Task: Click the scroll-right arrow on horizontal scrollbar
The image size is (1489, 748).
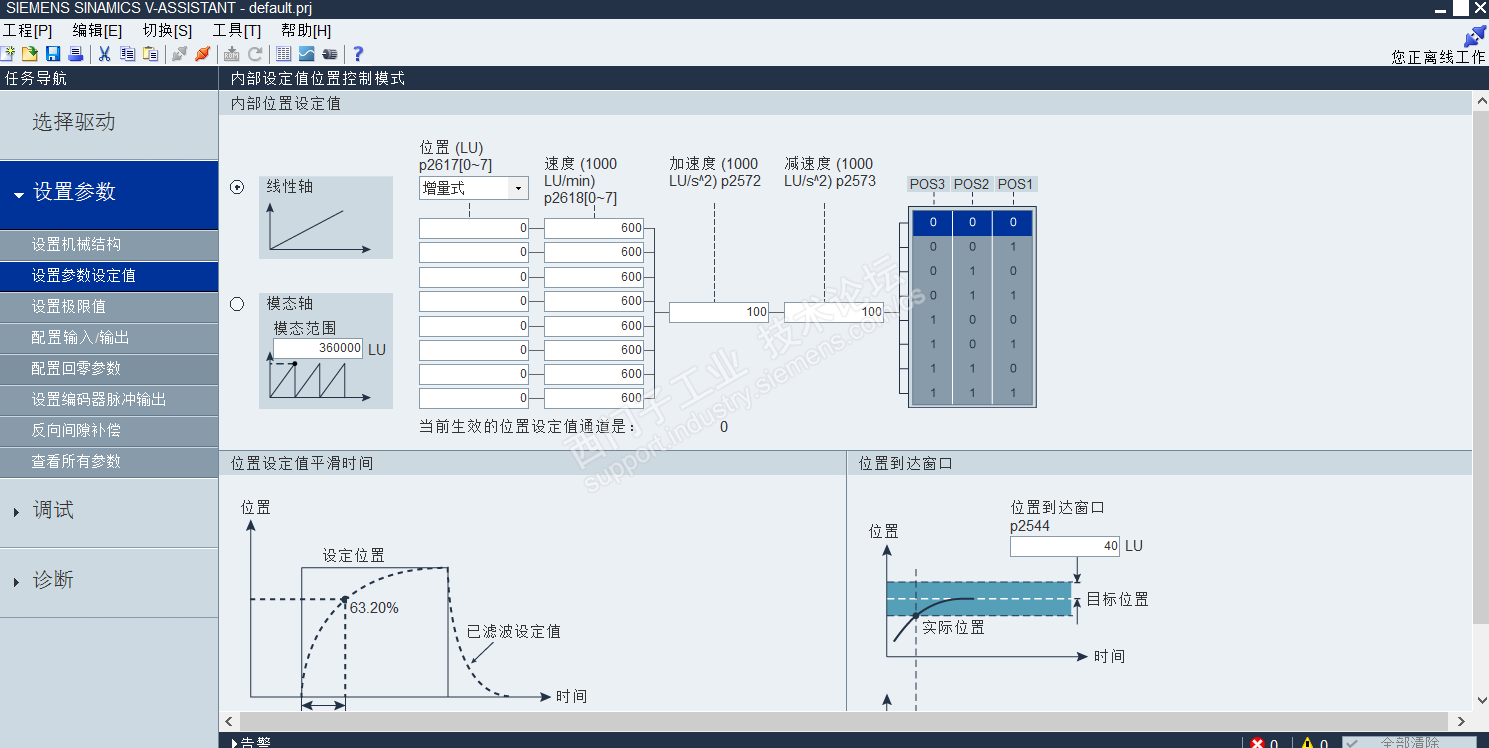Action: [1462, 721]
